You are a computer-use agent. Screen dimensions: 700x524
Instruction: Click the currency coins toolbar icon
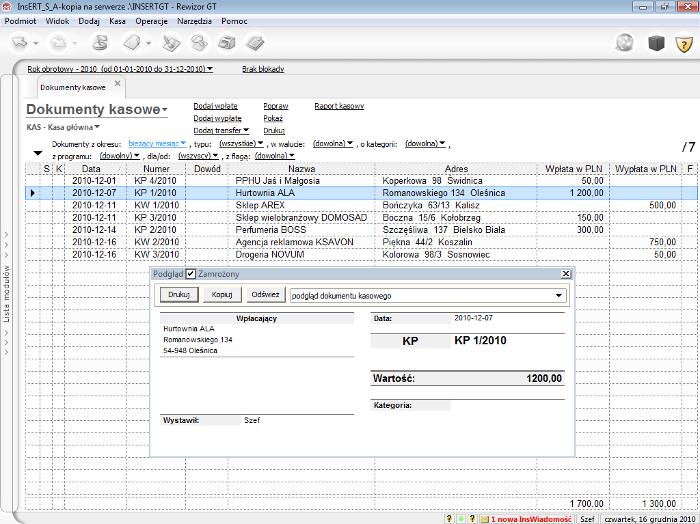(100, 43)
